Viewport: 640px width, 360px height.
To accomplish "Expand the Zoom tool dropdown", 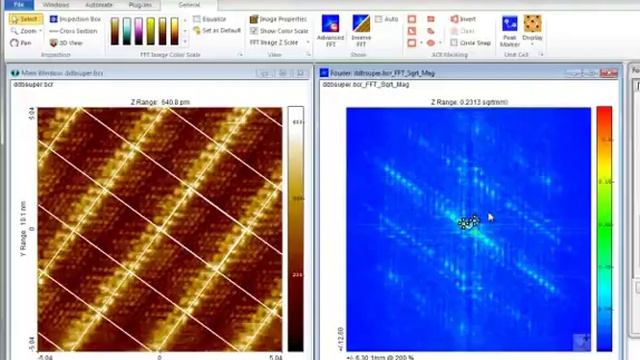I will coord(41,31).
